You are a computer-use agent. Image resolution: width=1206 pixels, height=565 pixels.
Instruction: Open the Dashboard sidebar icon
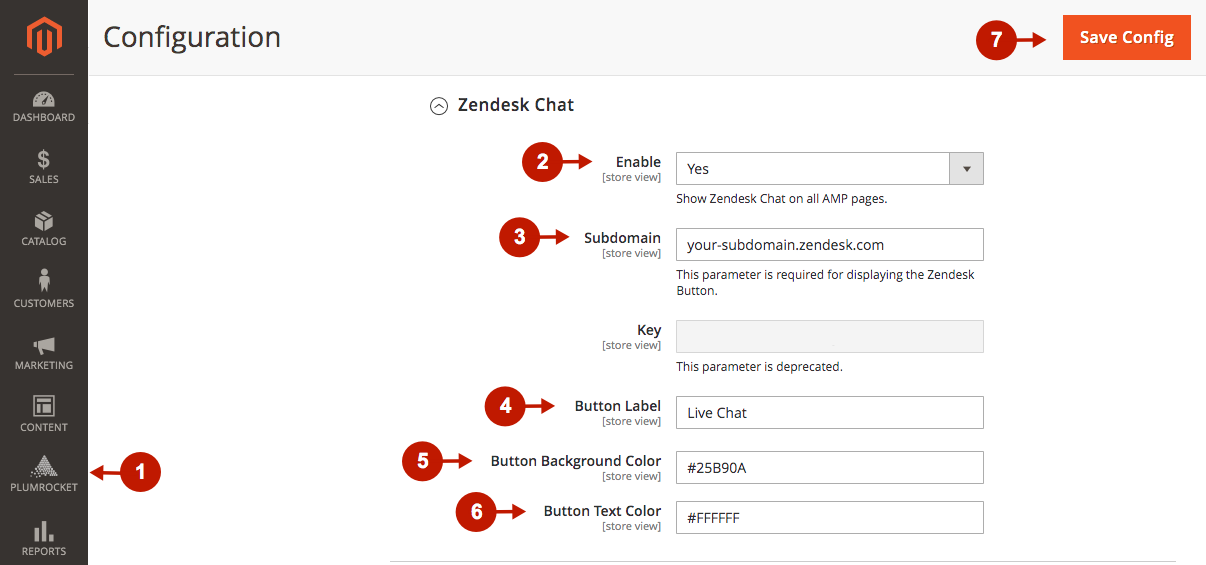[x=44, y=99]
